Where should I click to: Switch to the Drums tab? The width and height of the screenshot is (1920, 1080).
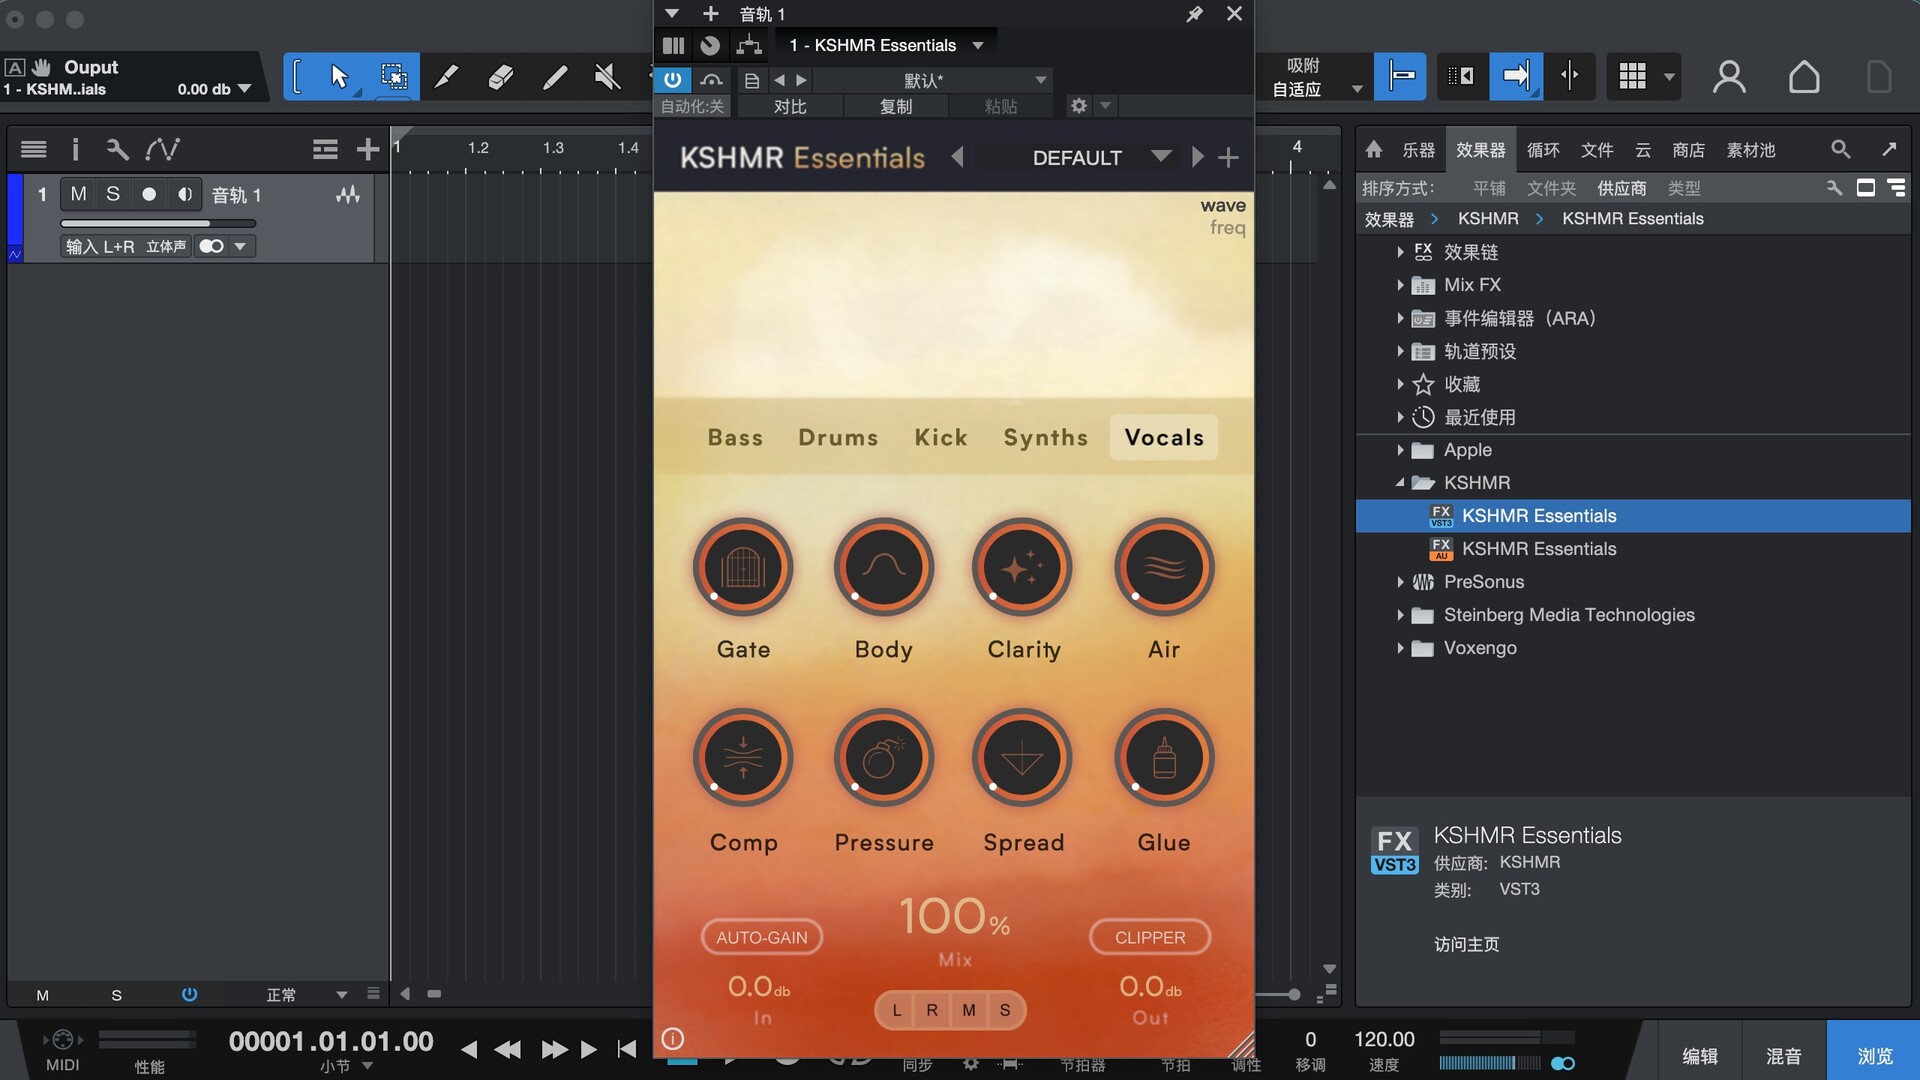point(838,438)
